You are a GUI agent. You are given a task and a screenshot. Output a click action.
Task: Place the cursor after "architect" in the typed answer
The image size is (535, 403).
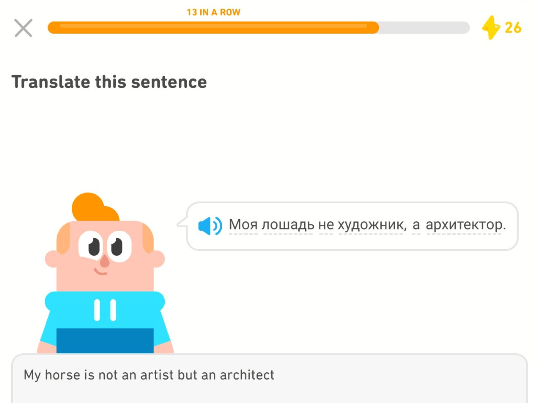(x=275, y=375)
